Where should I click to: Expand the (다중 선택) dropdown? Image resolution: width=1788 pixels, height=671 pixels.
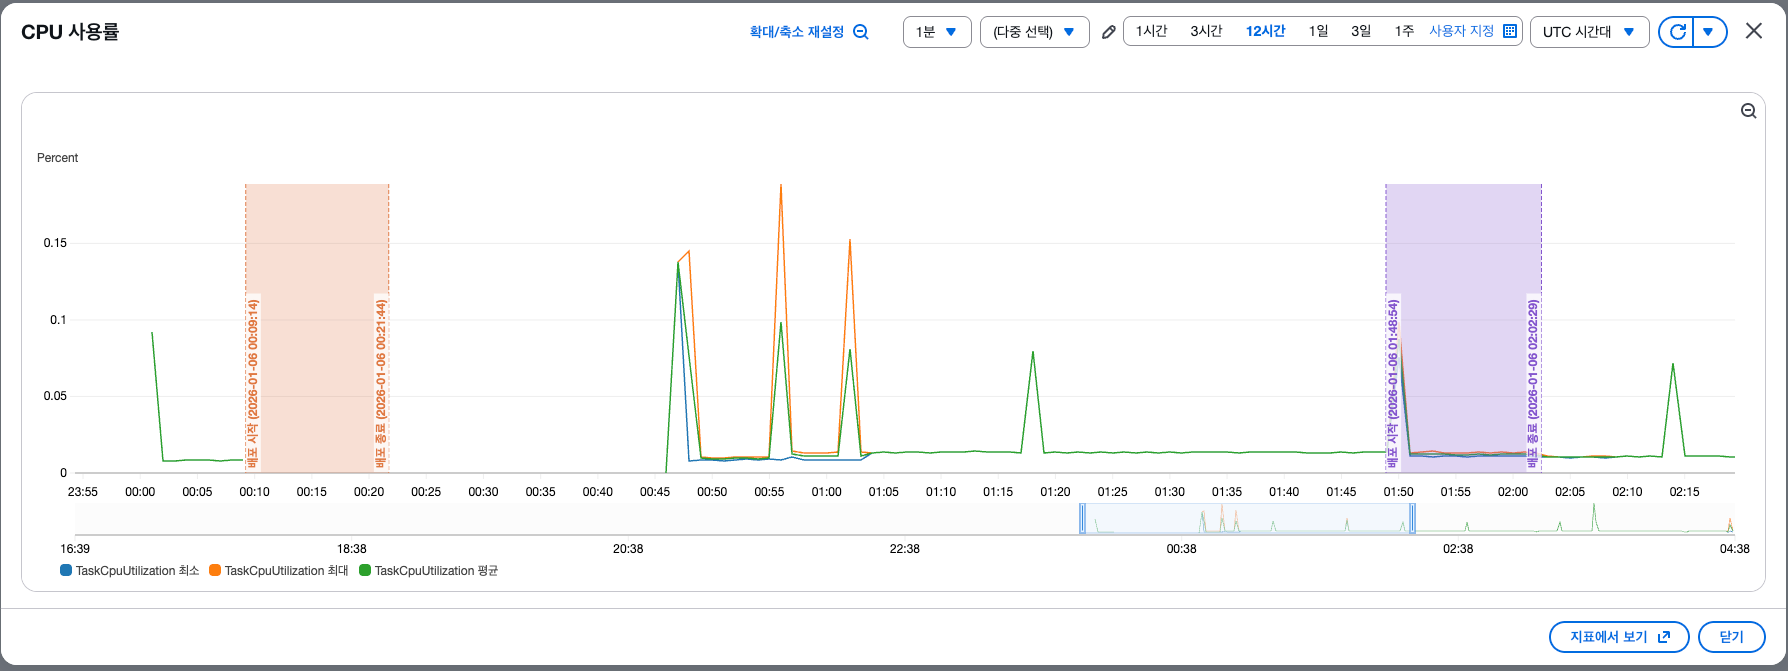[x=1034, y=32]
